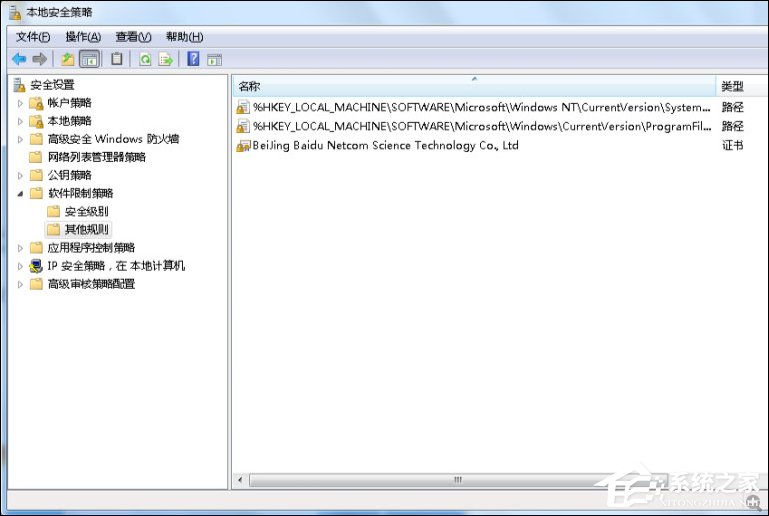Open the 查看(V) menu
769x516 pixels.
point(132,37)
